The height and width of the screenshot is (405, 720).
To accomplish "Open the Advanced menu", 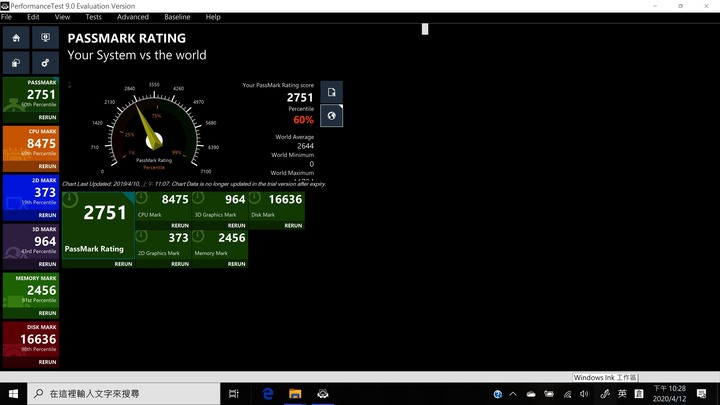I will point(133,17).
